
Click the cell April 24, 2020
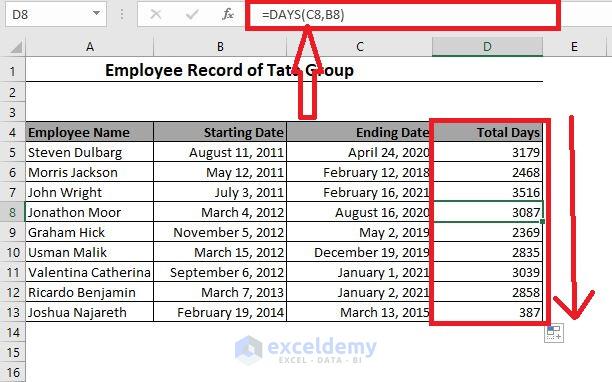tap(359, 152)
